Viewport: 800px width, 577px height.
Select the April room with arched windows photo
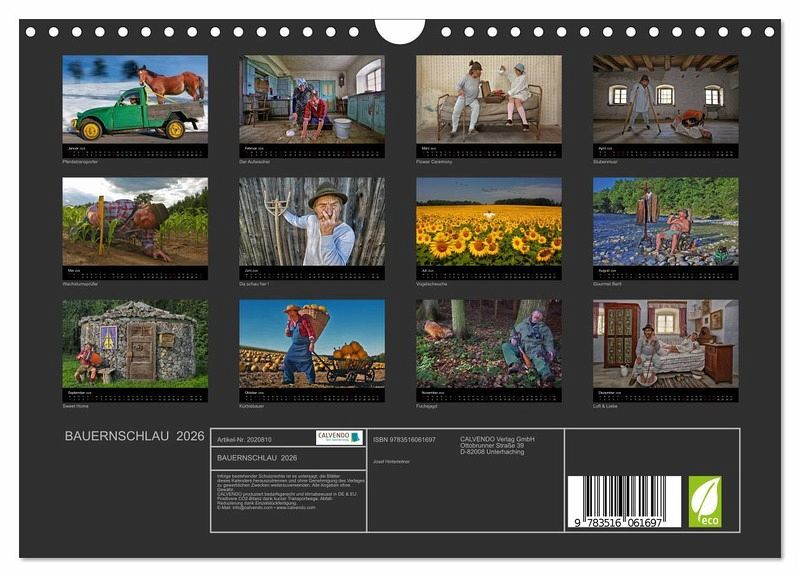click(665, 99)
